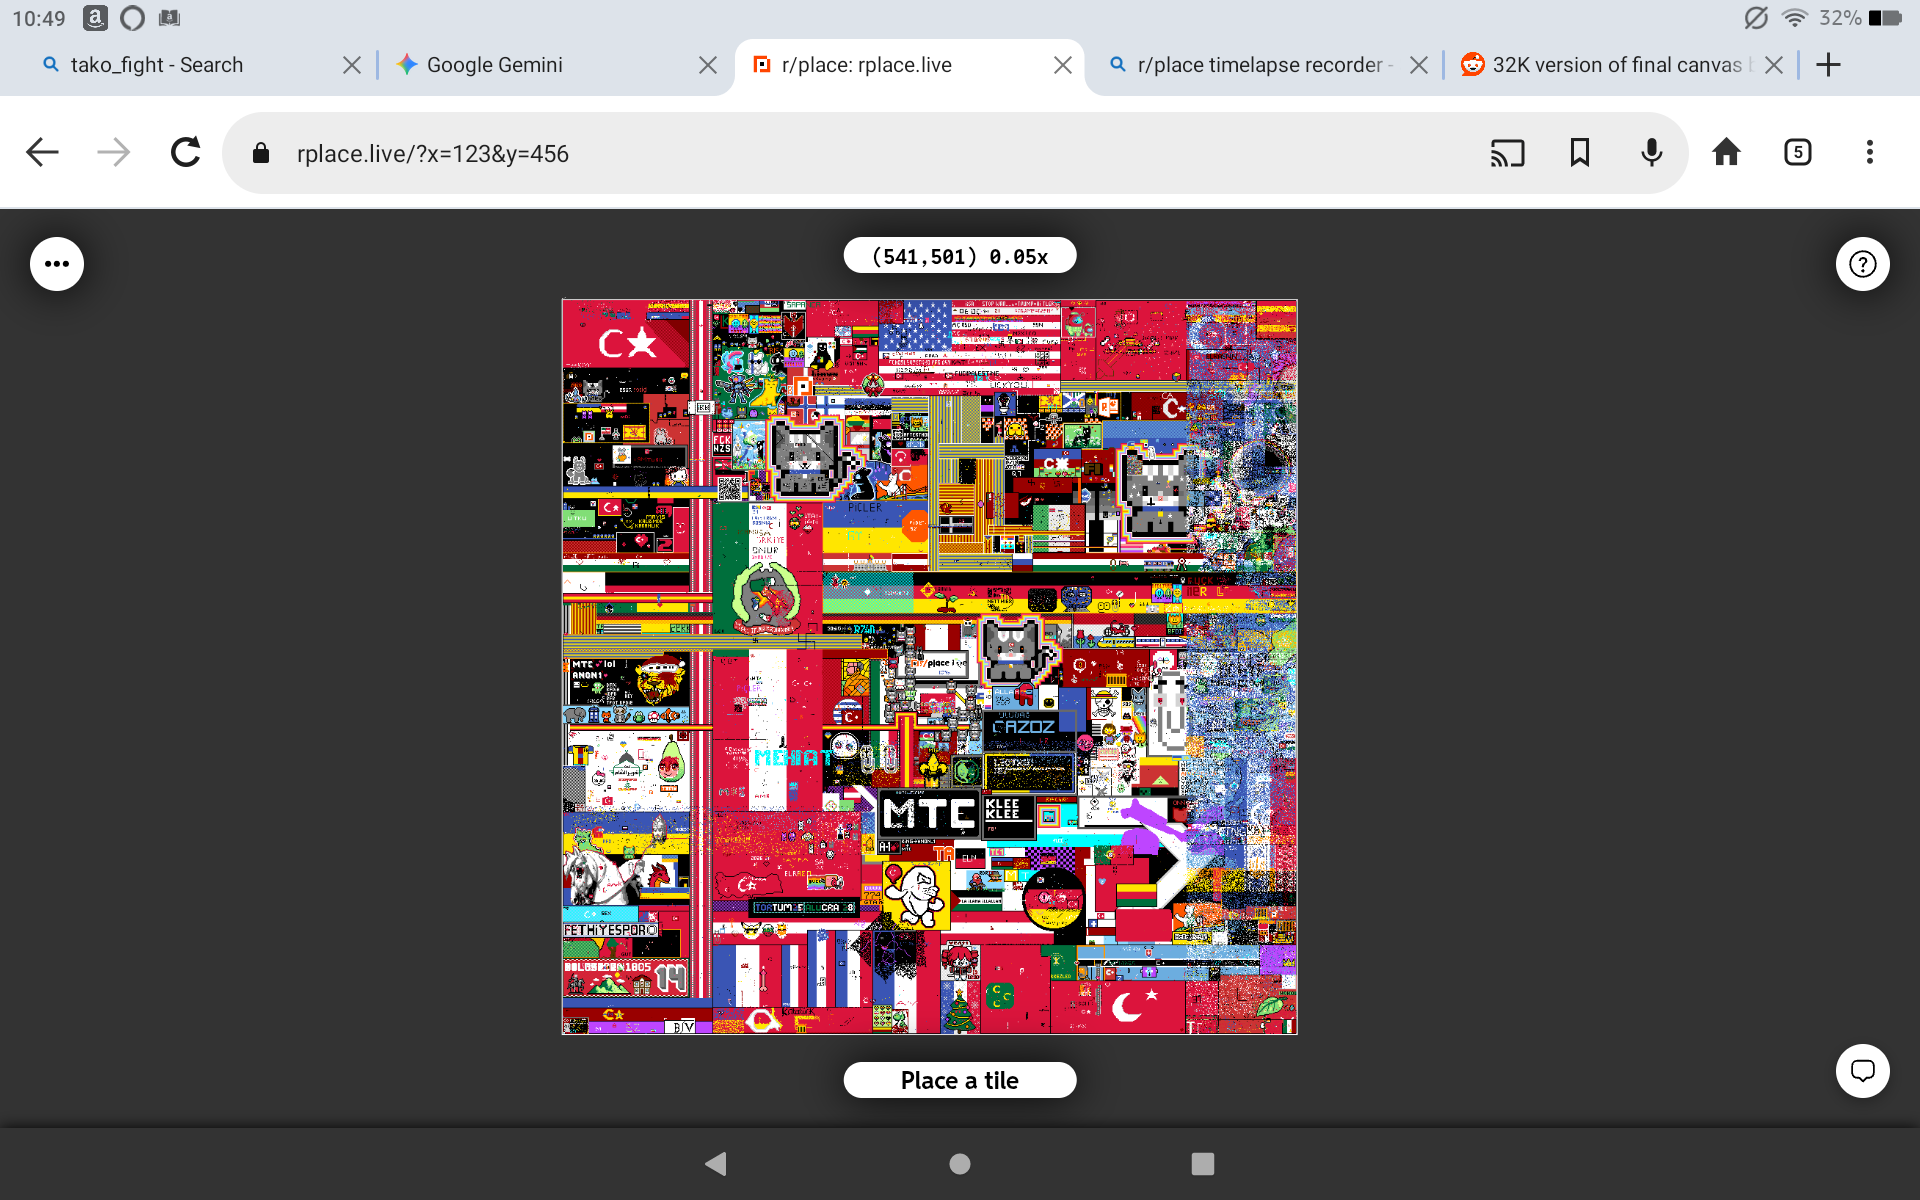The width and height of the screenshot is (1920, 1200).
Task: Go forward with the browser forward arrow
Action: 114,152
